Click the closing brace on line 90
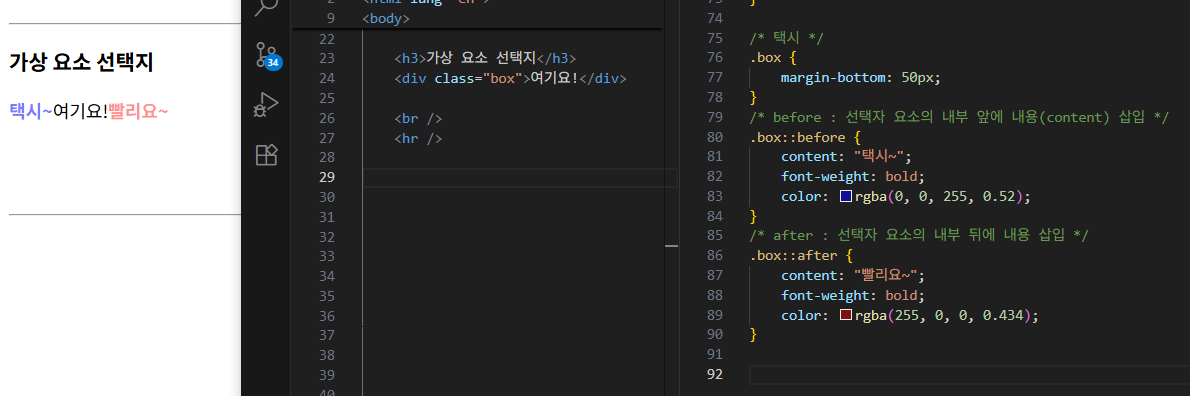Screen dimensions: 1190x396 [x=753, y=335]
